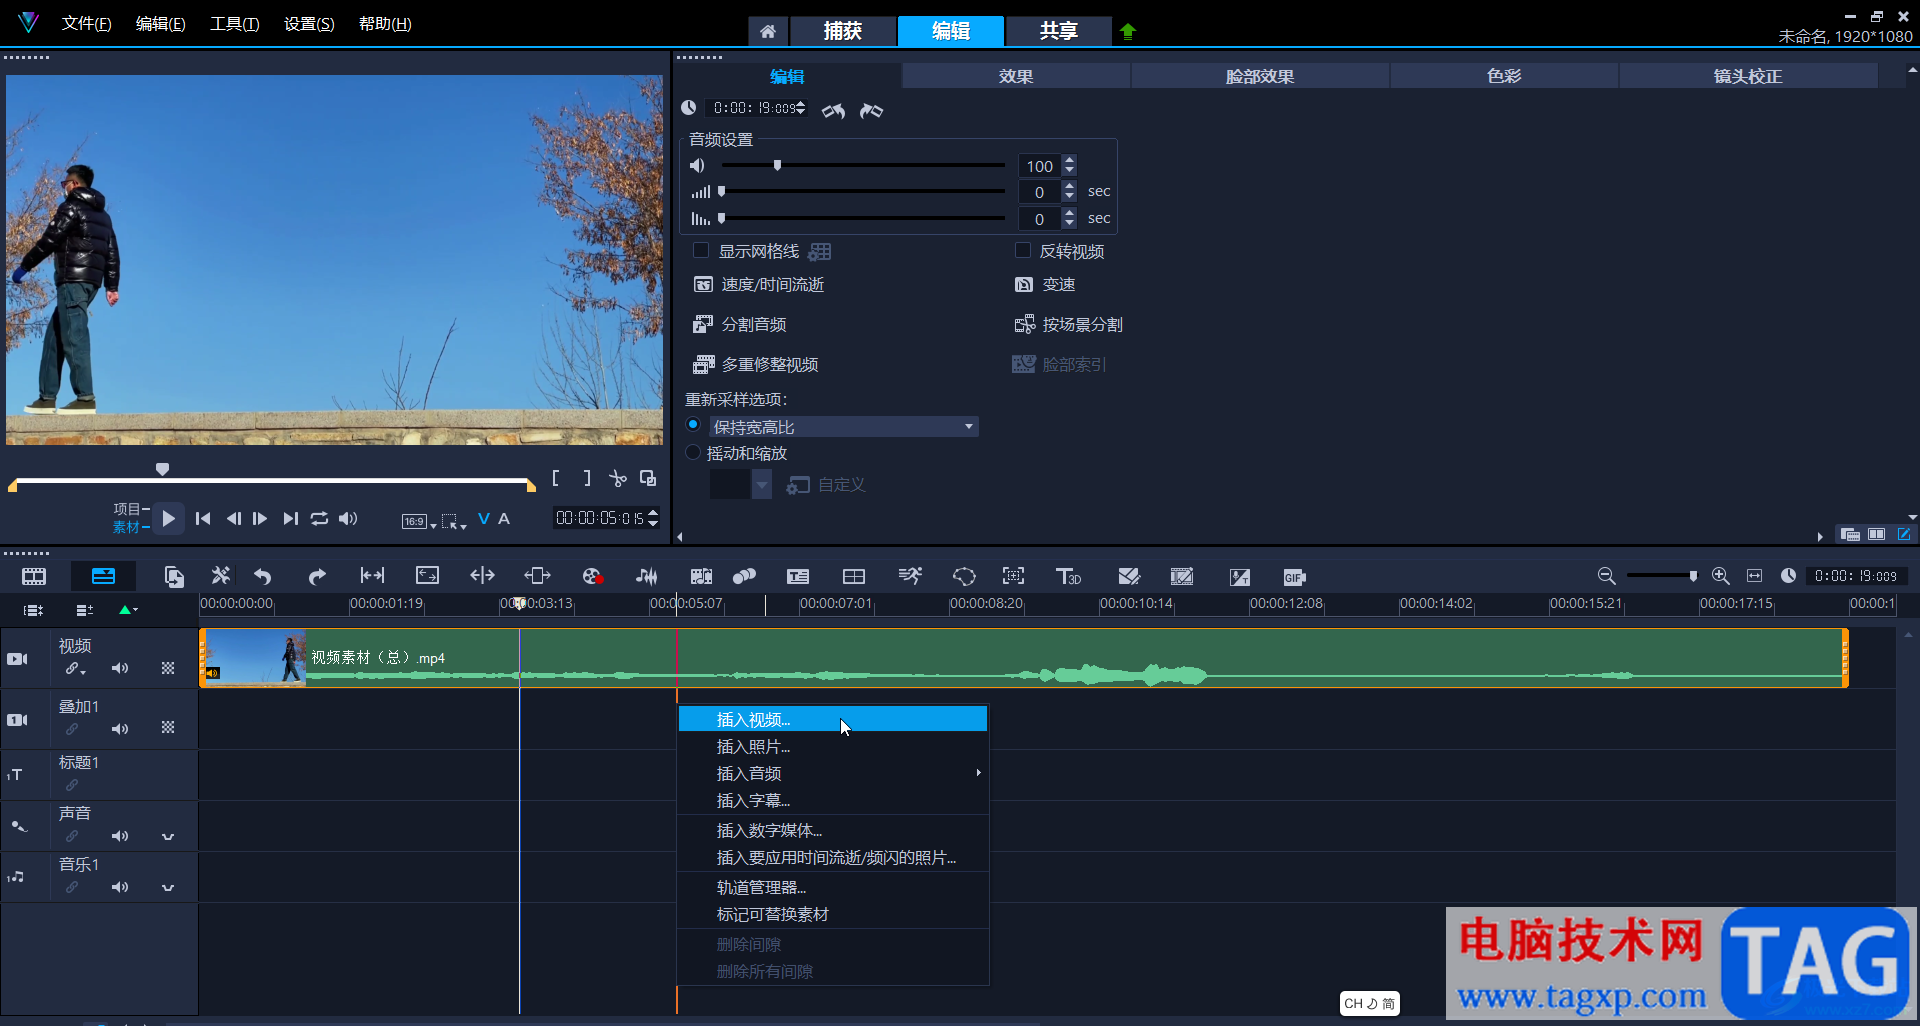Image resolution: width=1920 pixels, height=1026 pixels.
Task: Click the Mark-in bracket in preview
Action: click(x=556, y=479)
